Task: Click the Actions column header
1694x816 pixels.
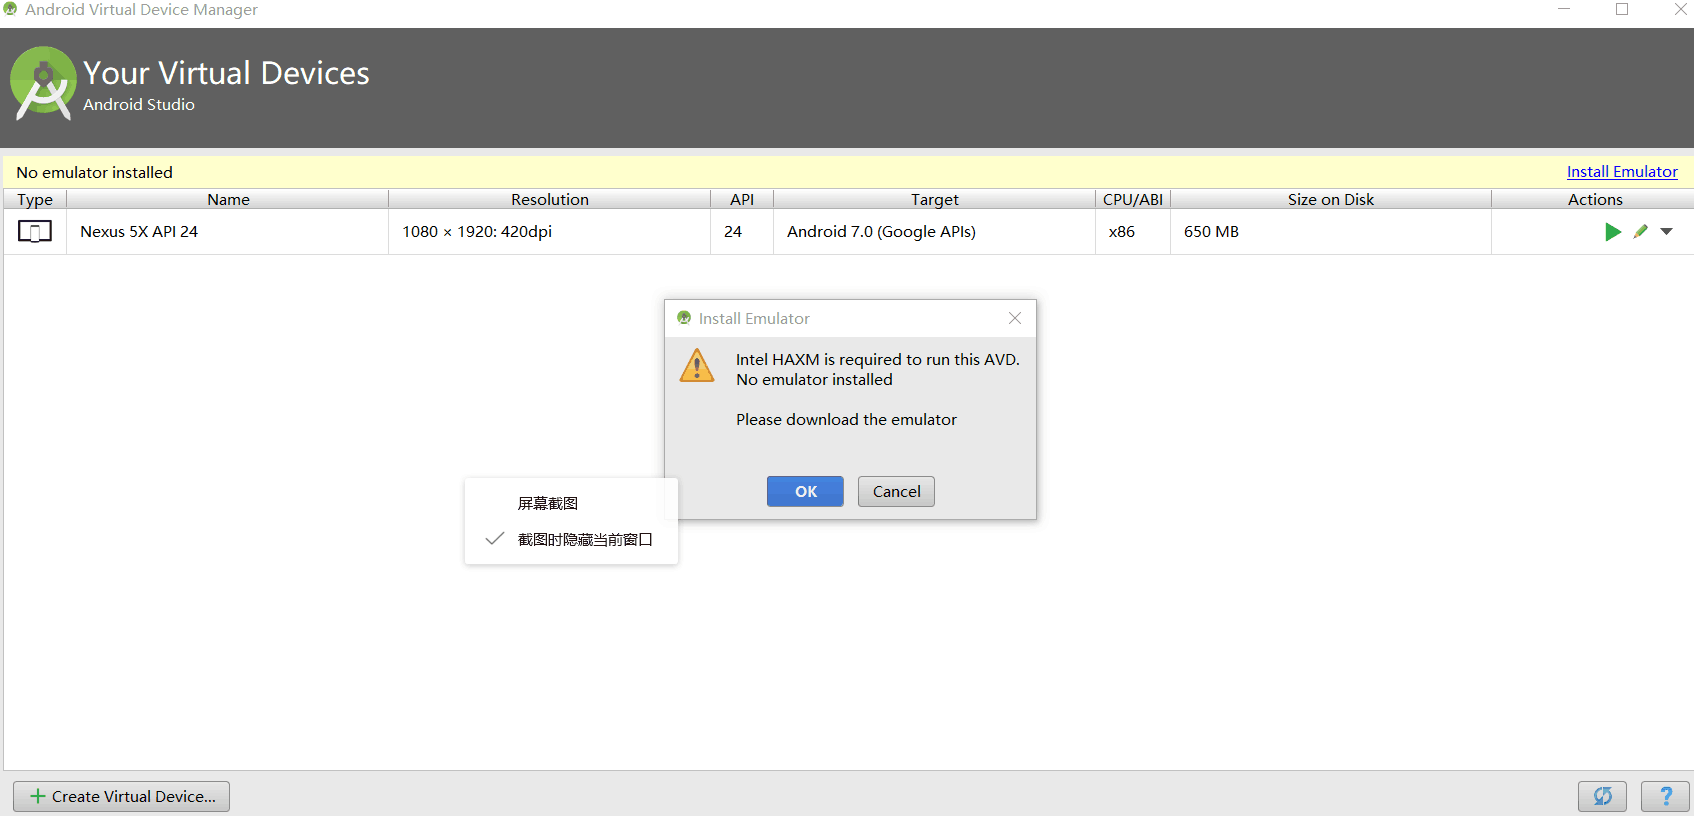Action: tap(1595, 199)
